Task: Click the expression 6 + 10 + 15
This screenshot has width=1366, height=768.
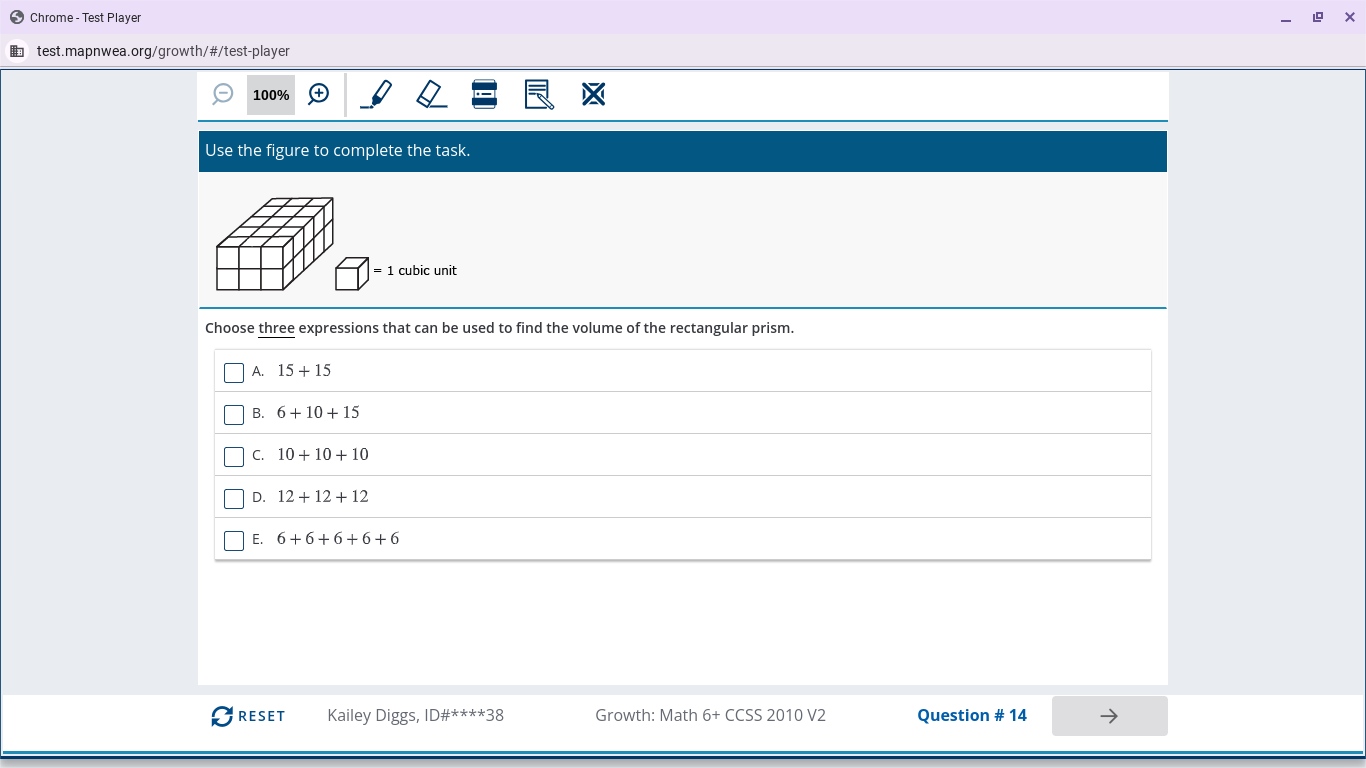Action: 318,413
